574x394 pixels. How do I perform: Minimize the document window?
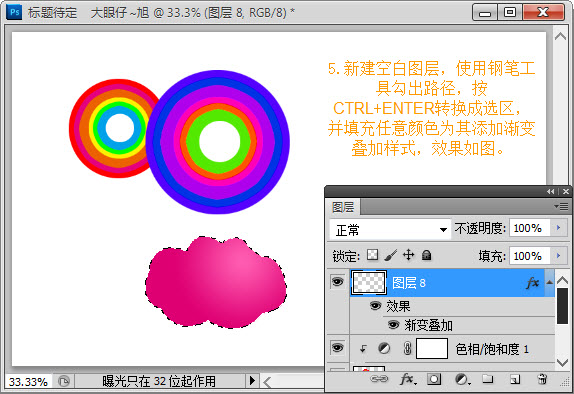[x=485, y=12]
